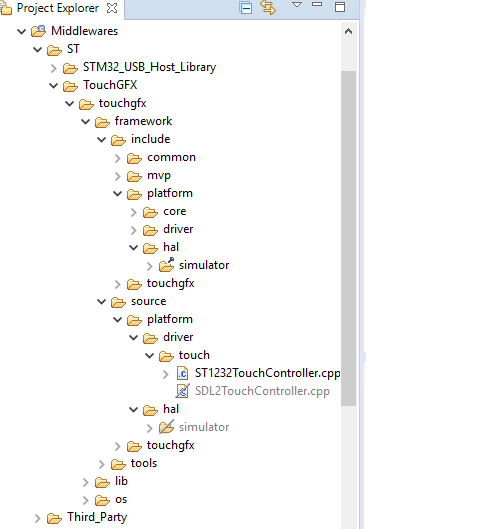Select the common folder label
The image size is (480, 529).
(171, 157)
